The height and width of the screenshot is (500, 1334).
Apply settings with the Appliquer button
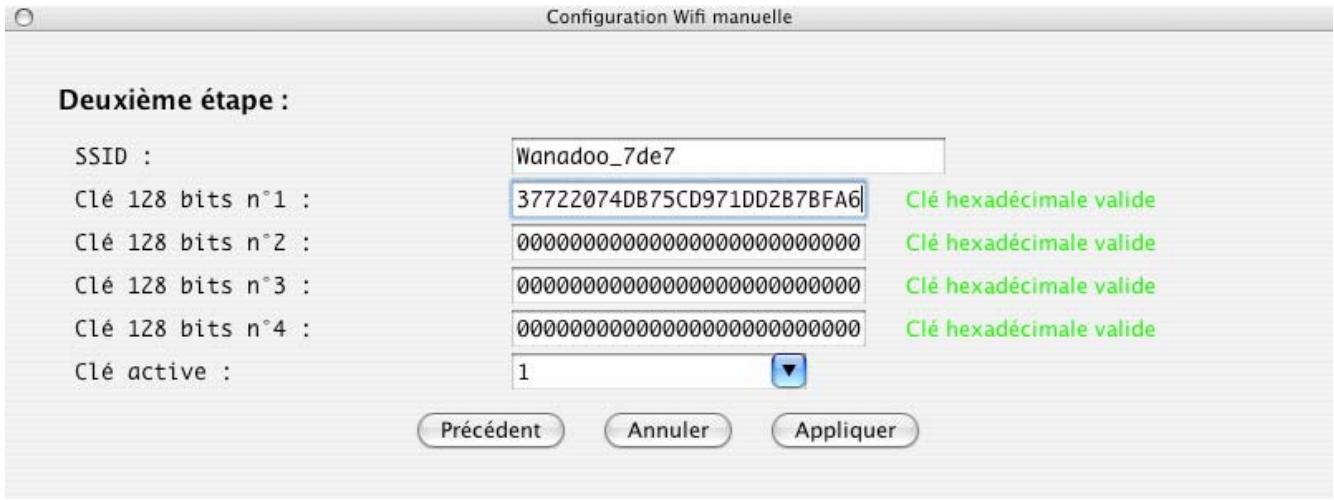[845, 431]
